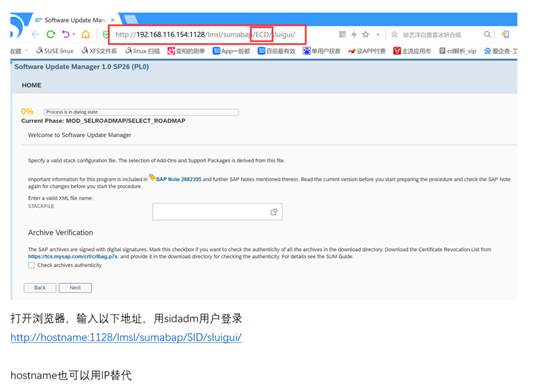Screen dimensions: 540x387
Task: Click the Archive Verification heading
Action: [x=61, y=232]
